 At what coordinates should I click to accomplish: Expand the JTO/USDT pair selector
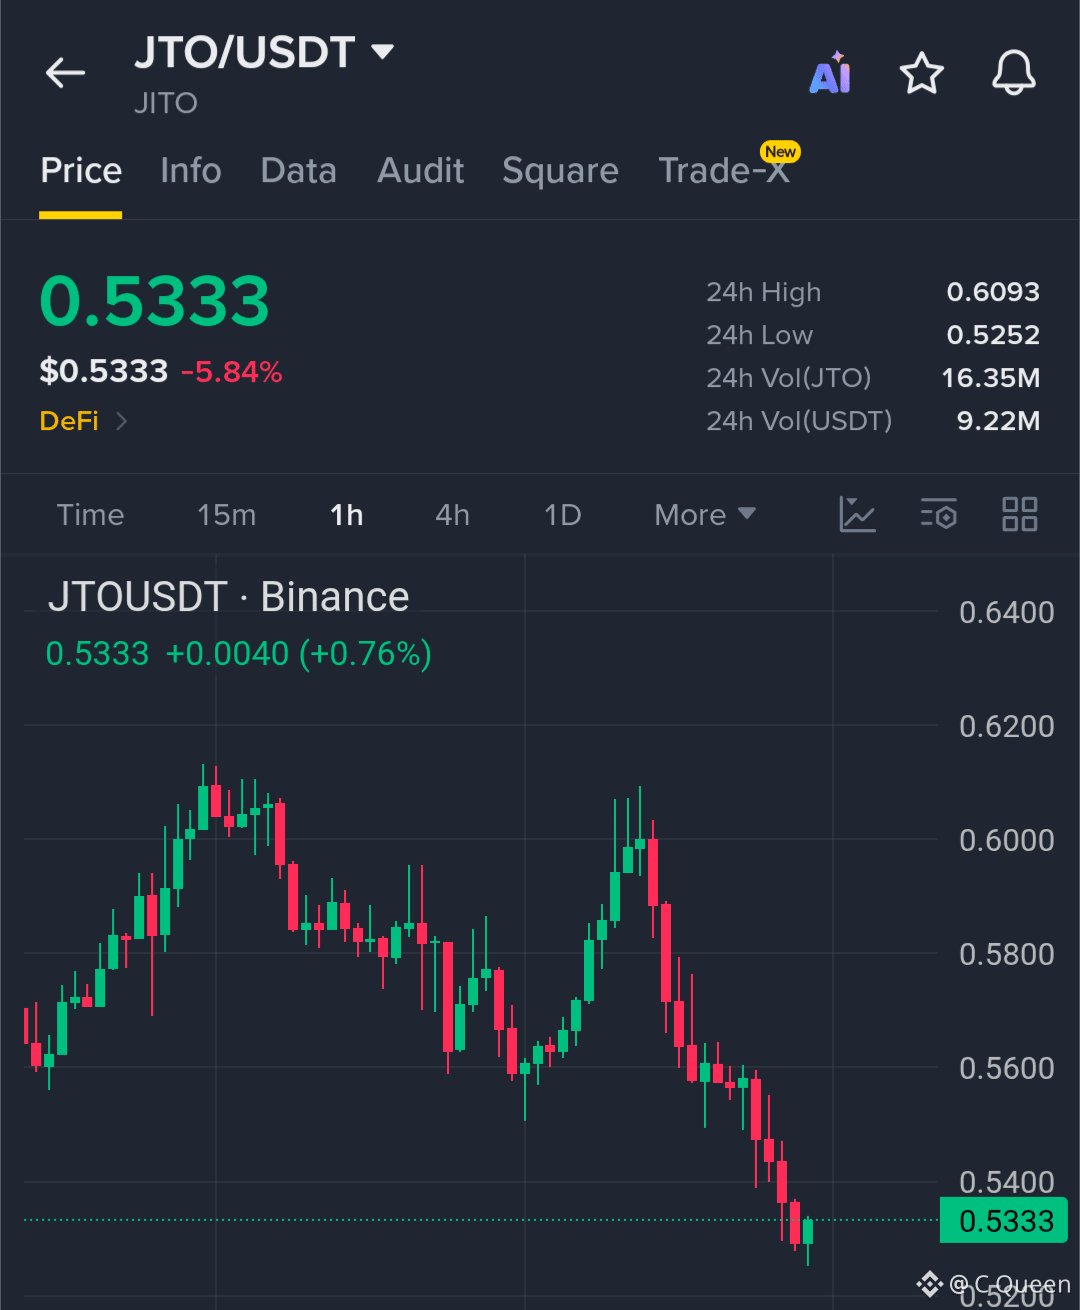click(x=382, y=51)
